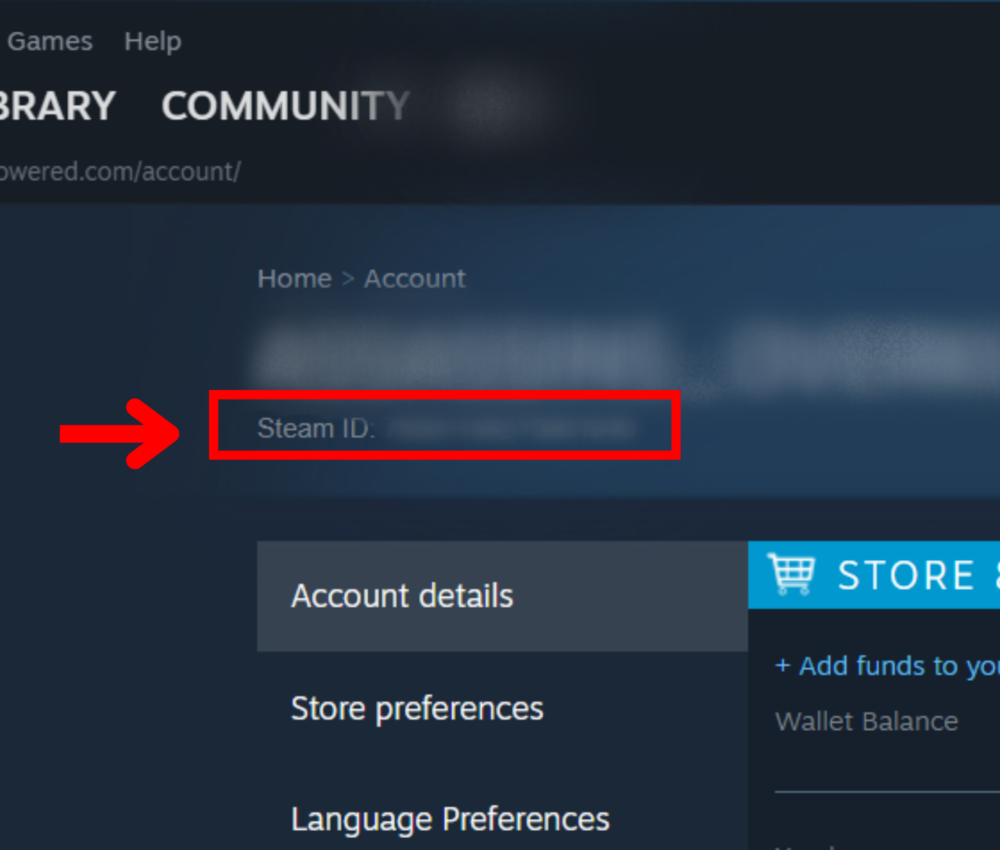Switch to the LIBRARY section

(57, 106)
